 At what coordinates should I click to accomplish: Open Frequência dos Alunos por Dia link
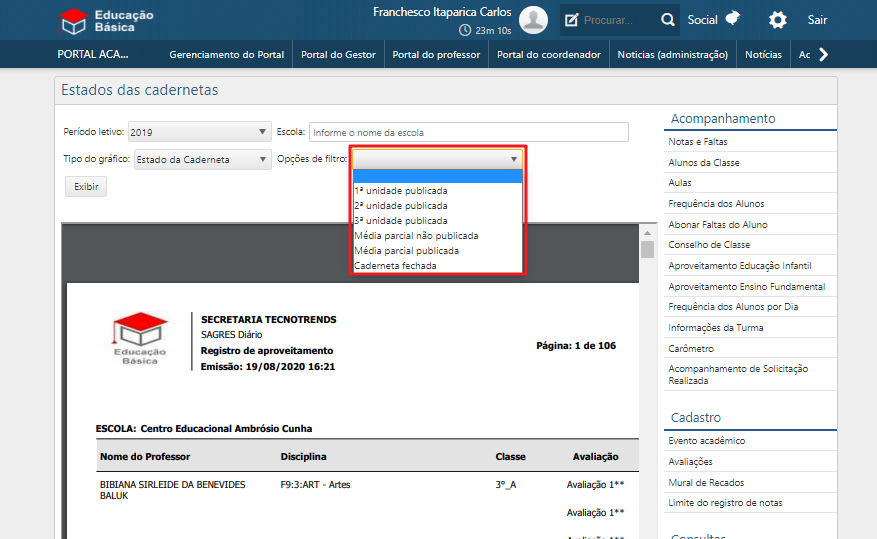pos(733,307)
